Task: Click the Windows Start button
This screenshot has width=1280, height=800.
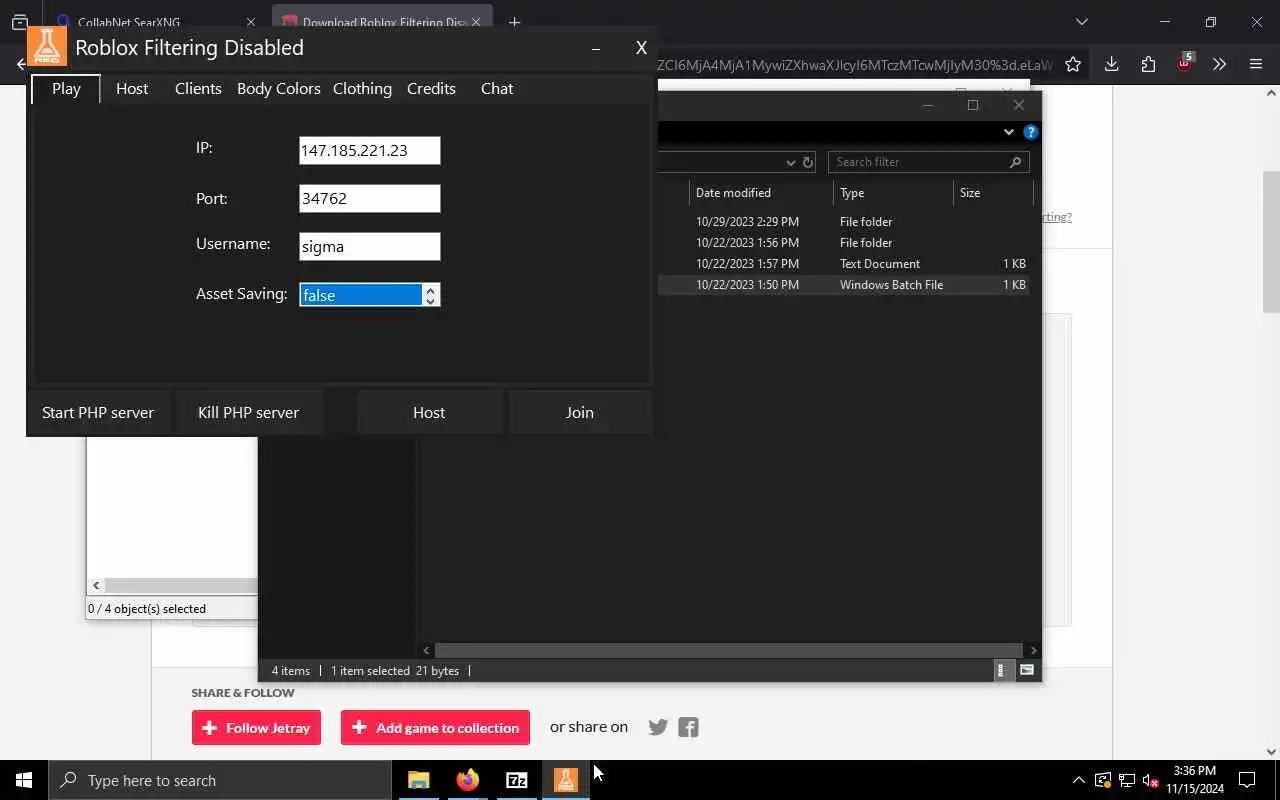Action: click(x=24, y=780)
